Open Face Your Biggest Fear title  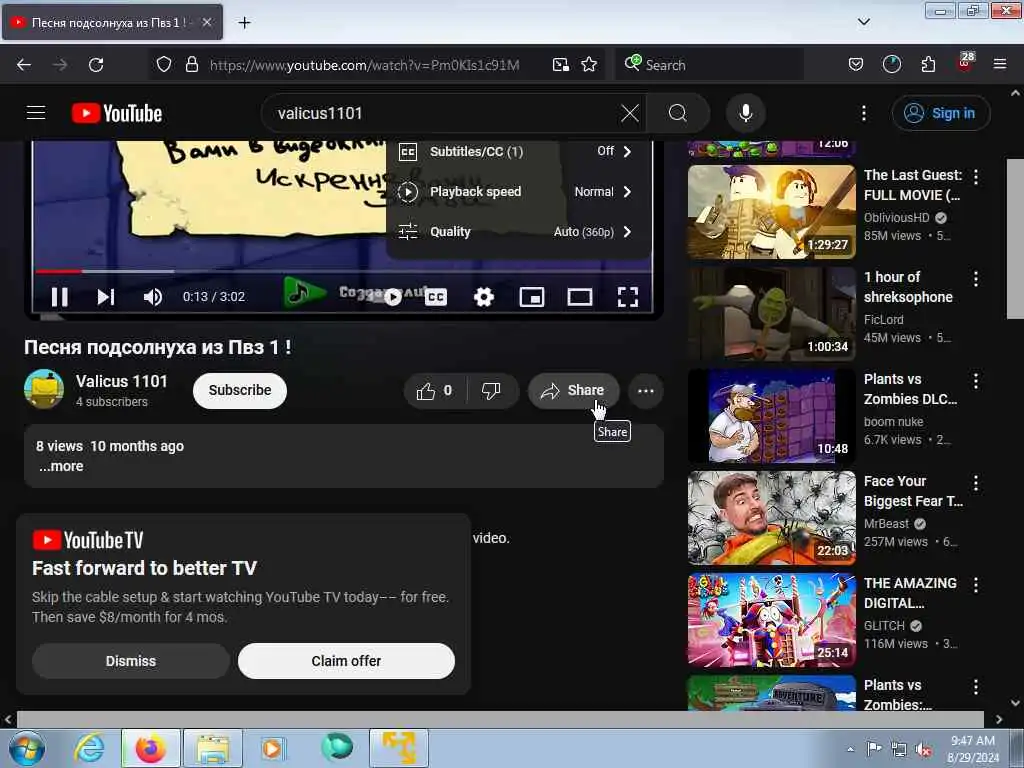913,491
